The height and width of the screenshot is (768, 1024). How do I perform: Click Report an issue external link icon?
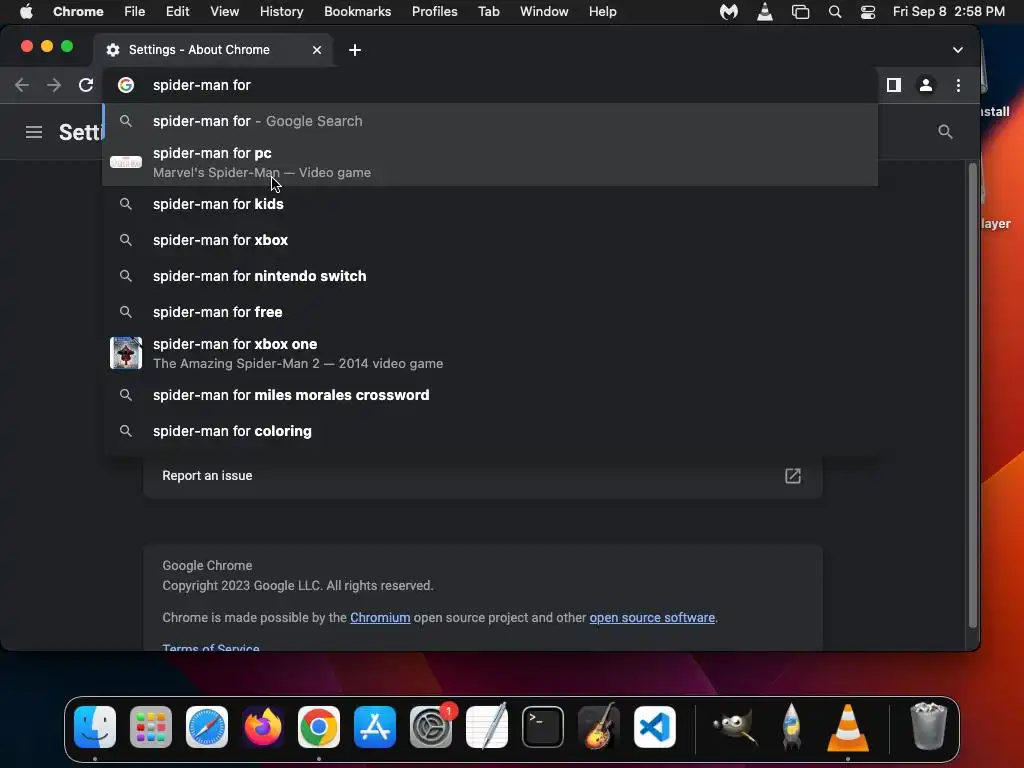coord(793,475)
